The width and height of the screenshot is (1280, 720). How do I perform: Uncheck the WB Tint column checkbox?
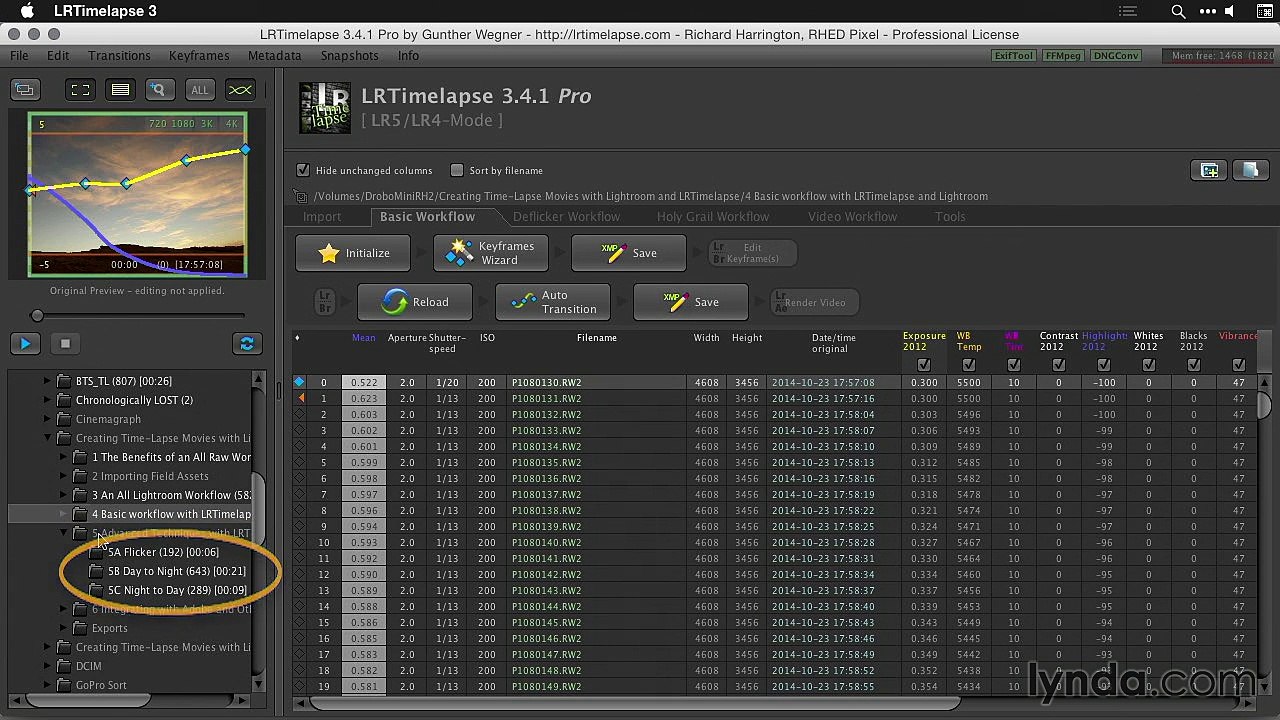[x=1013, y=365]
